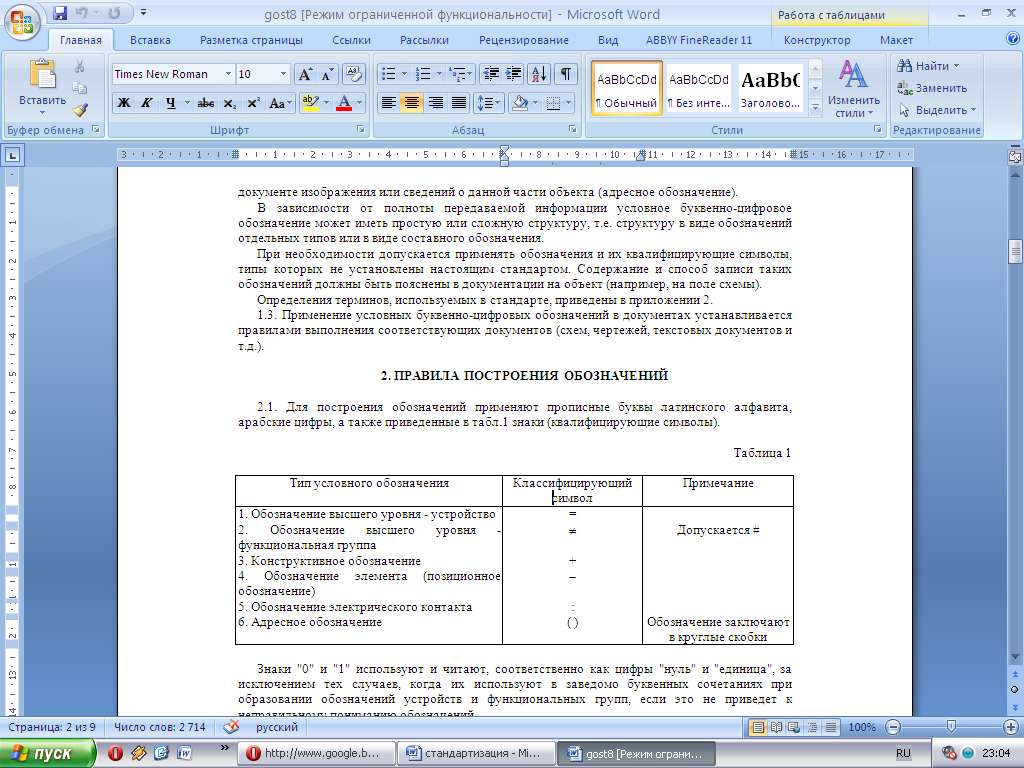Image resolution: width=1024 pixels, height=768 pixels.
Task: Adjust the zoom slider handle
Action: [x=951, y=727]
